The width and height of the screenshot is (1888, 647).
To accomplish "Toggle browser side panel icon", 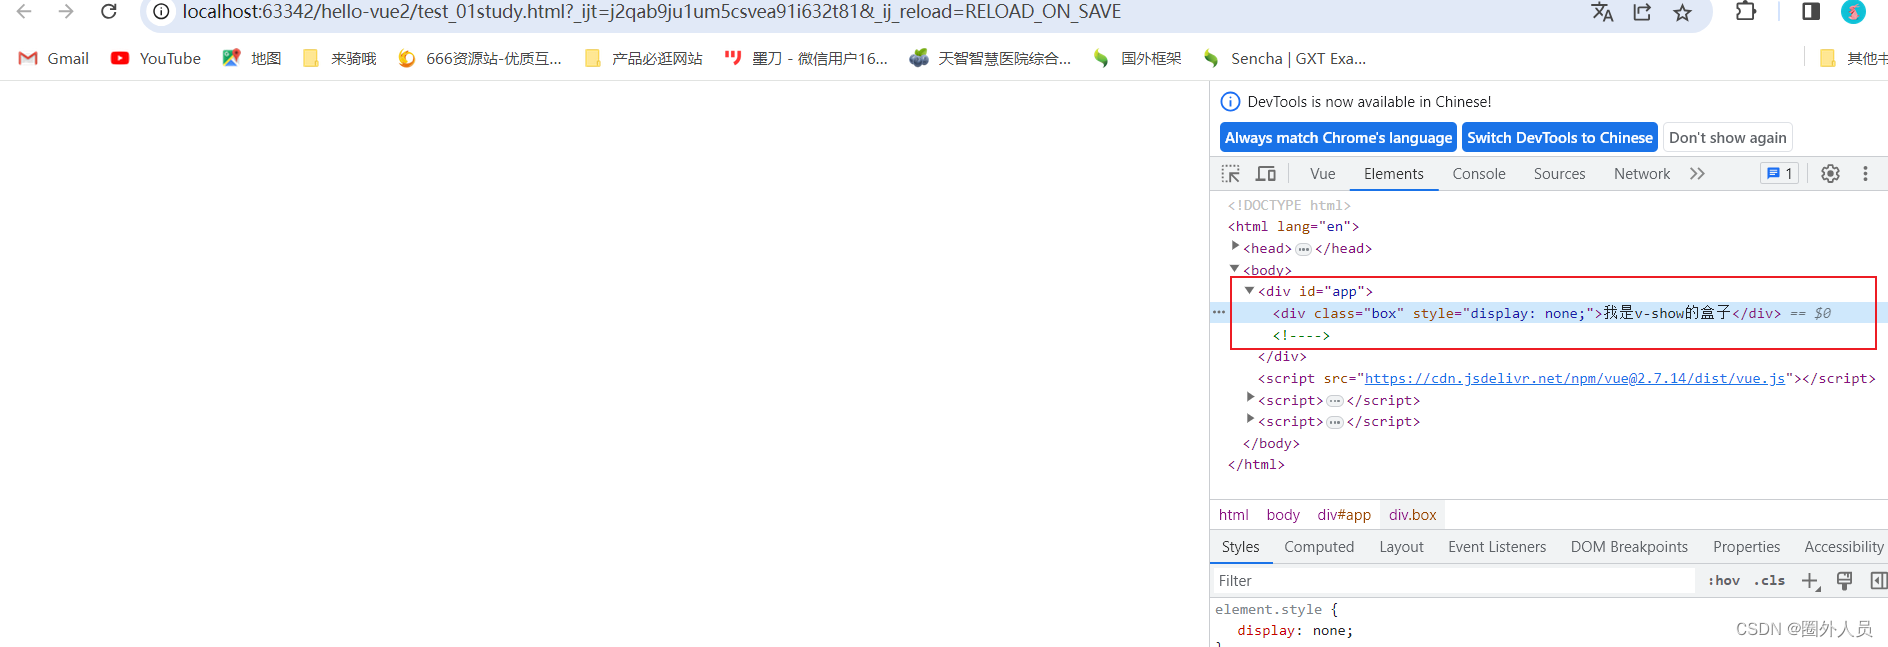I will [1811, 12].
